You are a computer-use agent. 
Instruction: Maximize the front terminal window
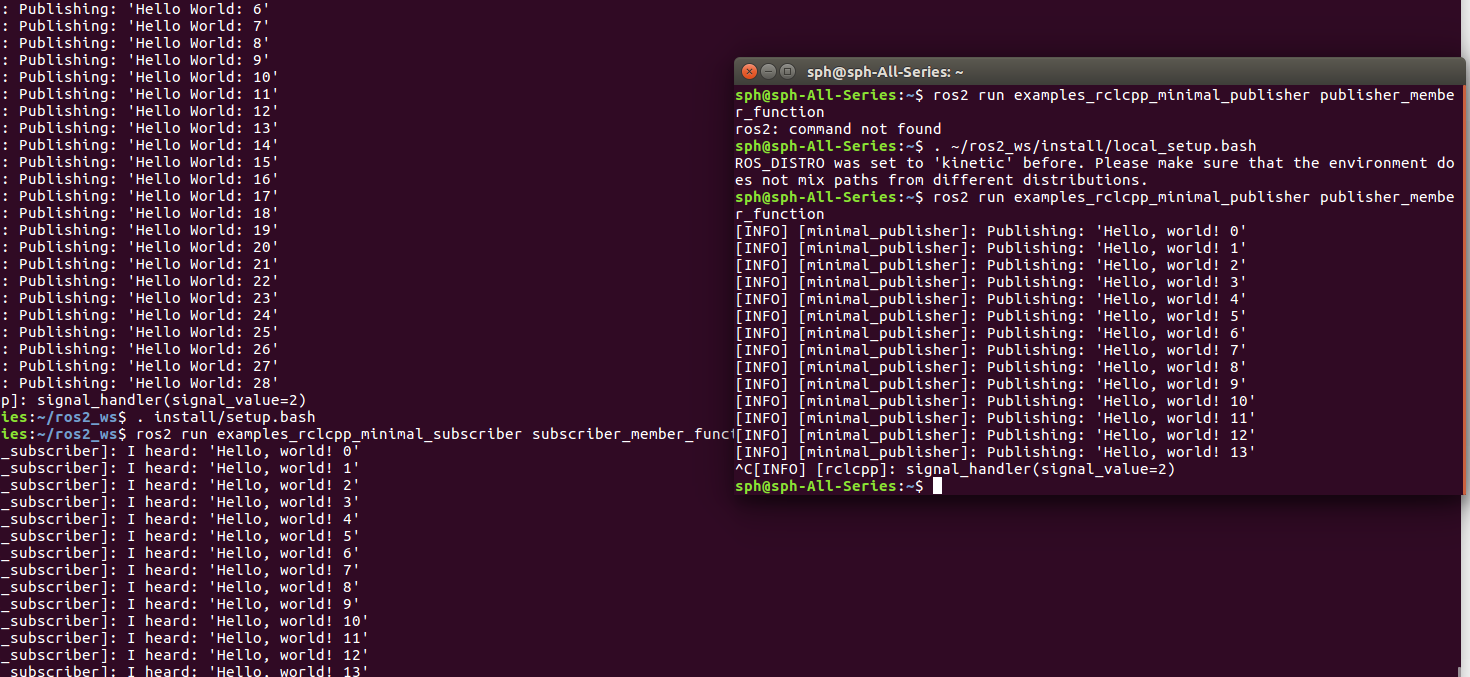tap(787, 71)
